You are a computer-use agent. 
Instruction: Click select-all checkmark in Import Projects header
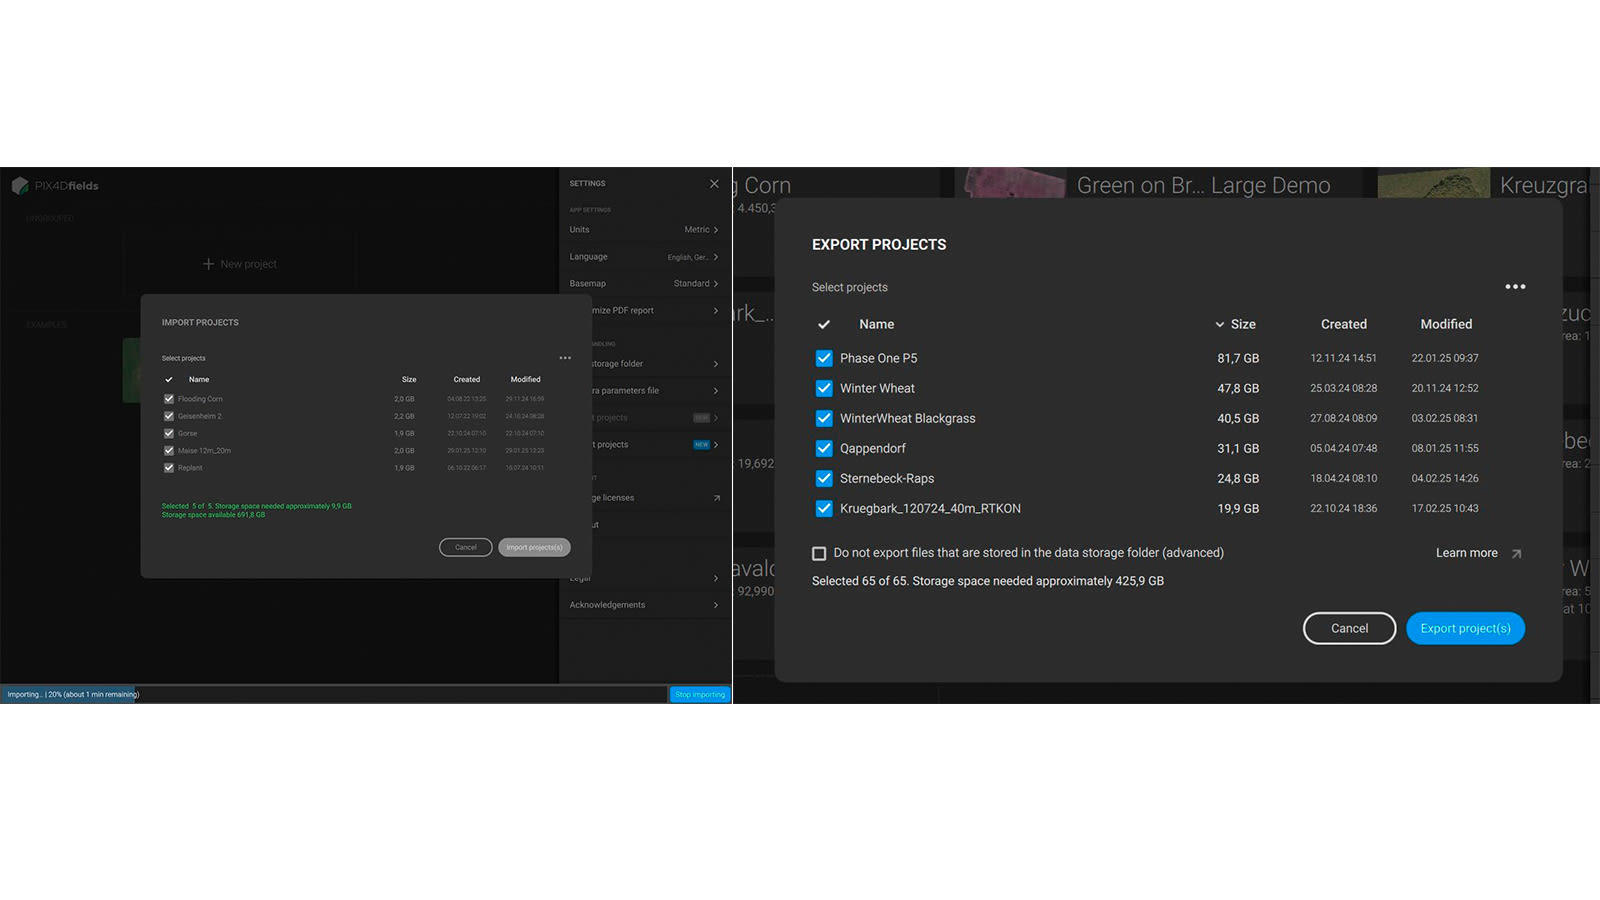click(169, 380)
